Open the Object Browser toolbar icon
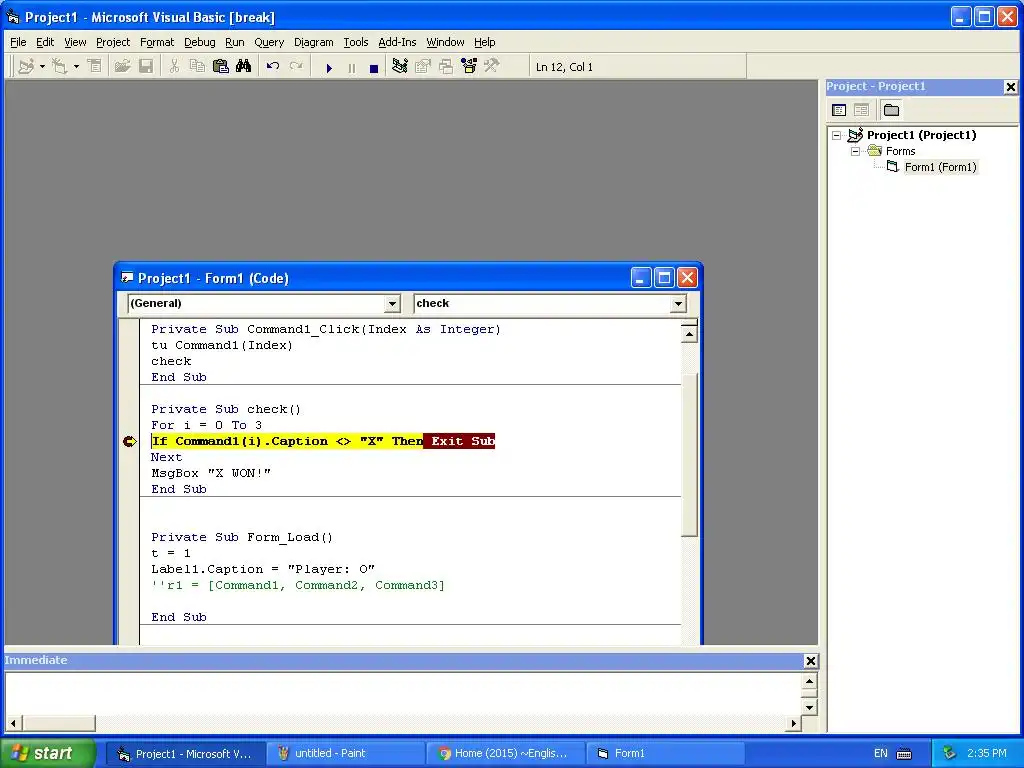Screen dimensions: 1024x768 [469, 67]
